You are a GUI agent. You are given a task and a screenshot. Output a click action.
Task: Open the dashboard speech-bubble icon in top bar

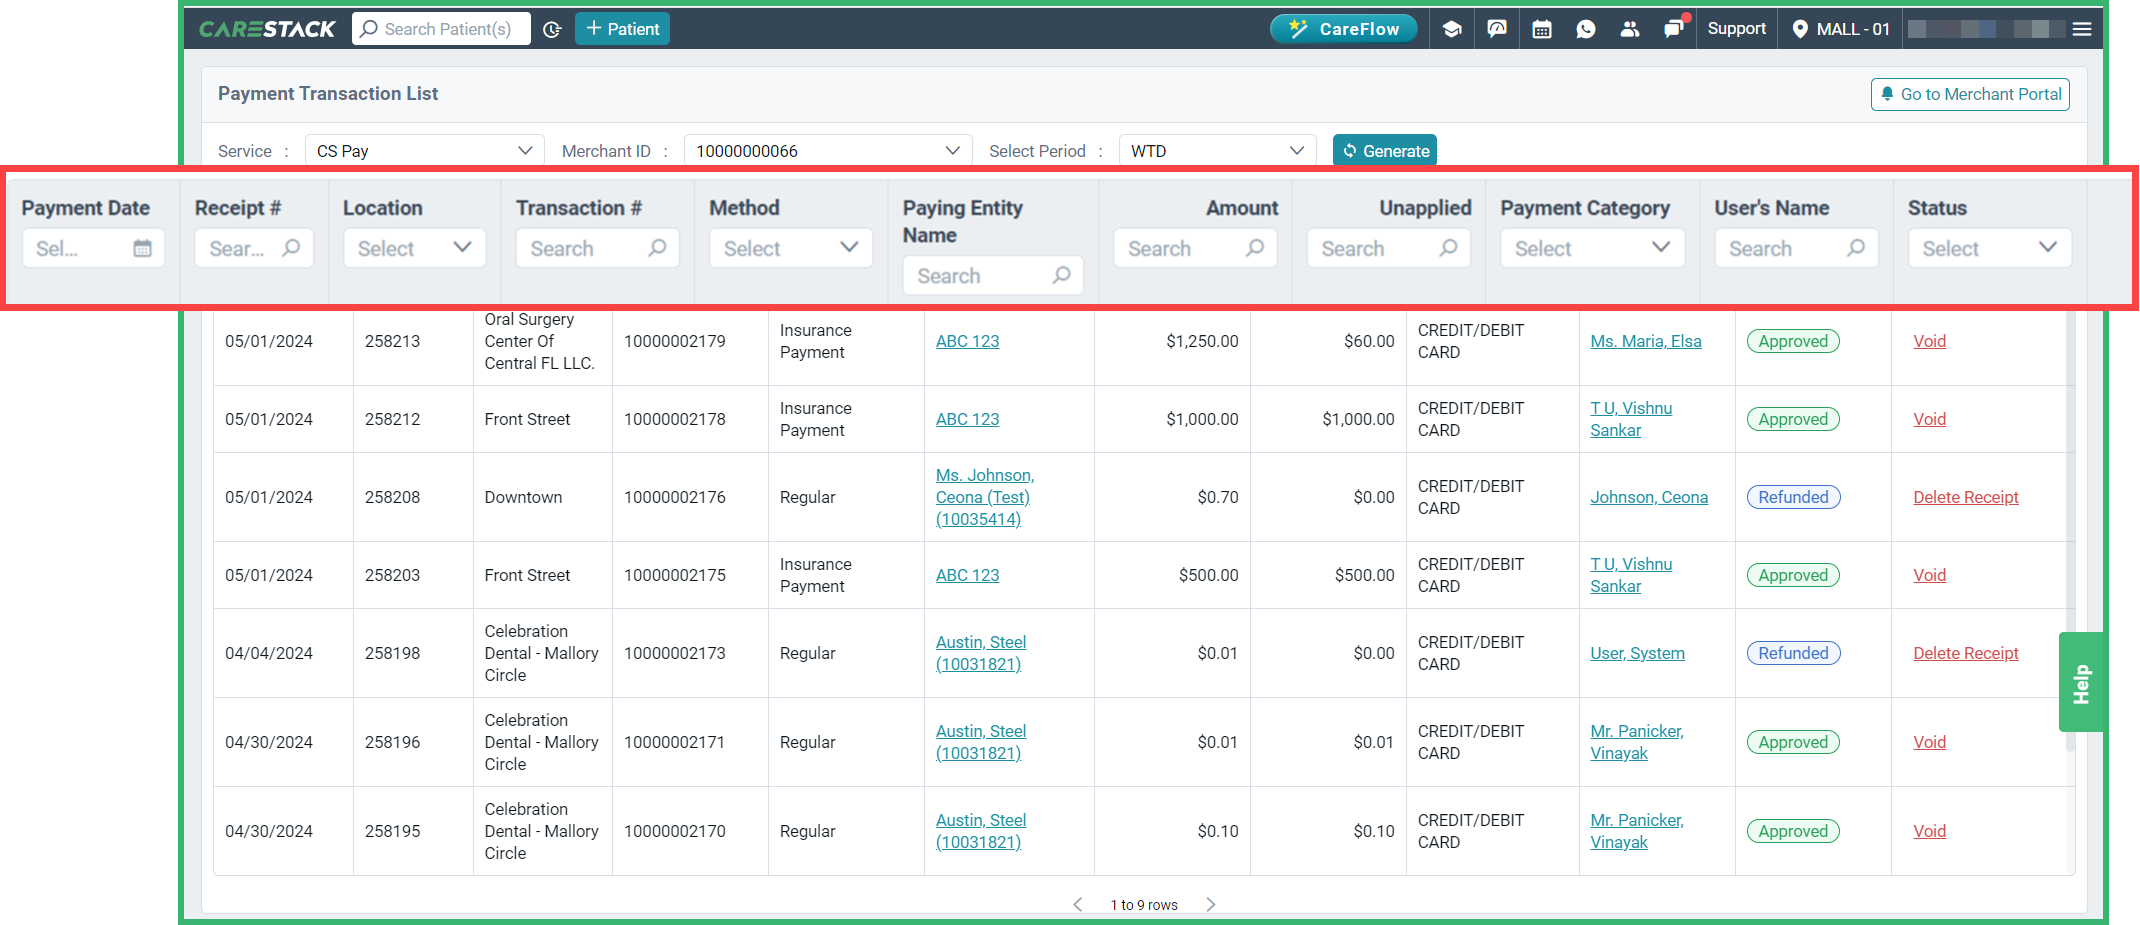click(1497, 28)
